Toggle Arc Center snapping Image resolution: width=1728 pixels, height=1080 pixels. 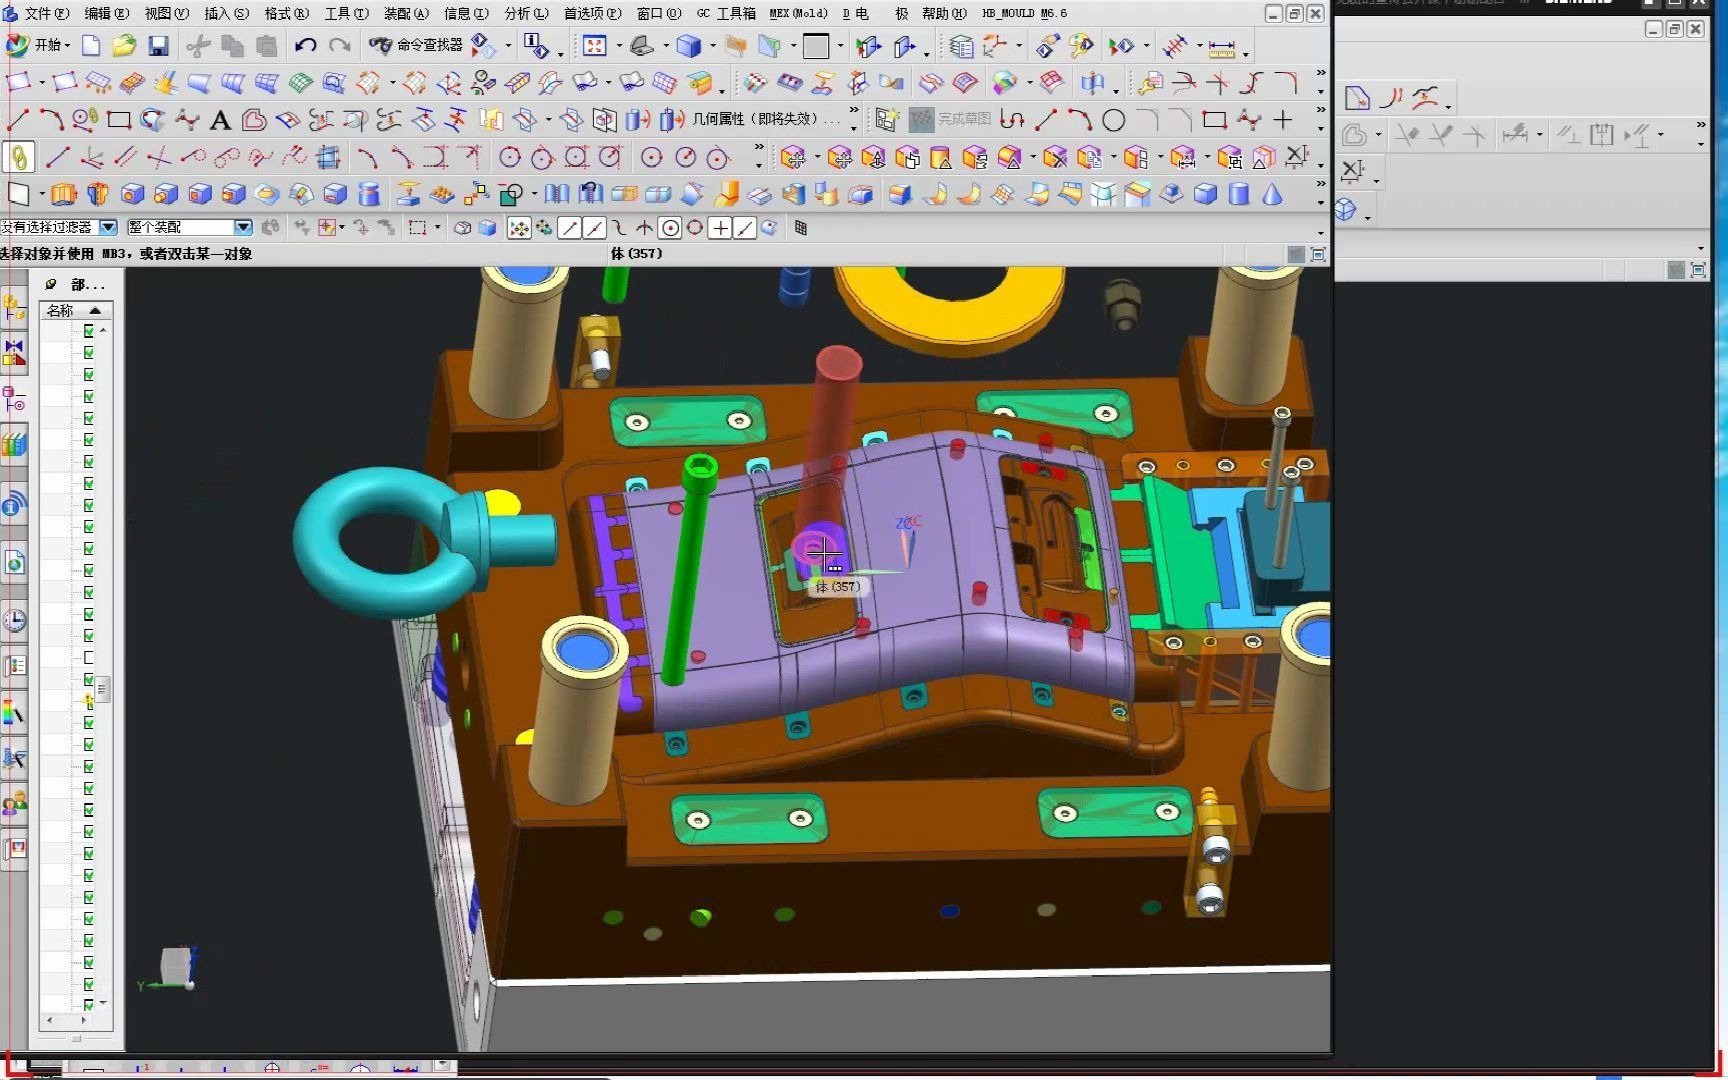[670, 228]
